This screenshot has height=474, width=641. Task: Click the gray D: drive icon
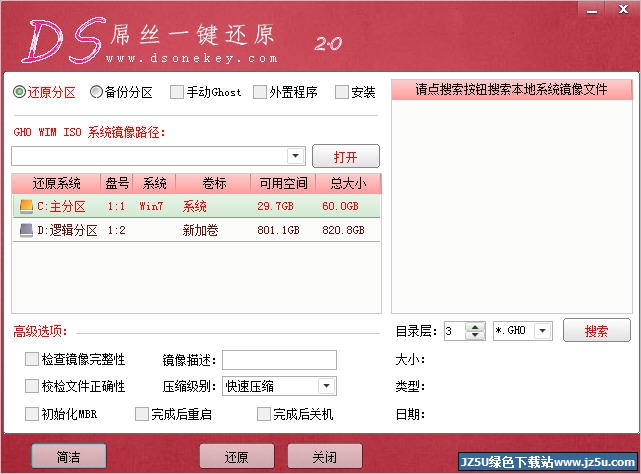(26, 230)
